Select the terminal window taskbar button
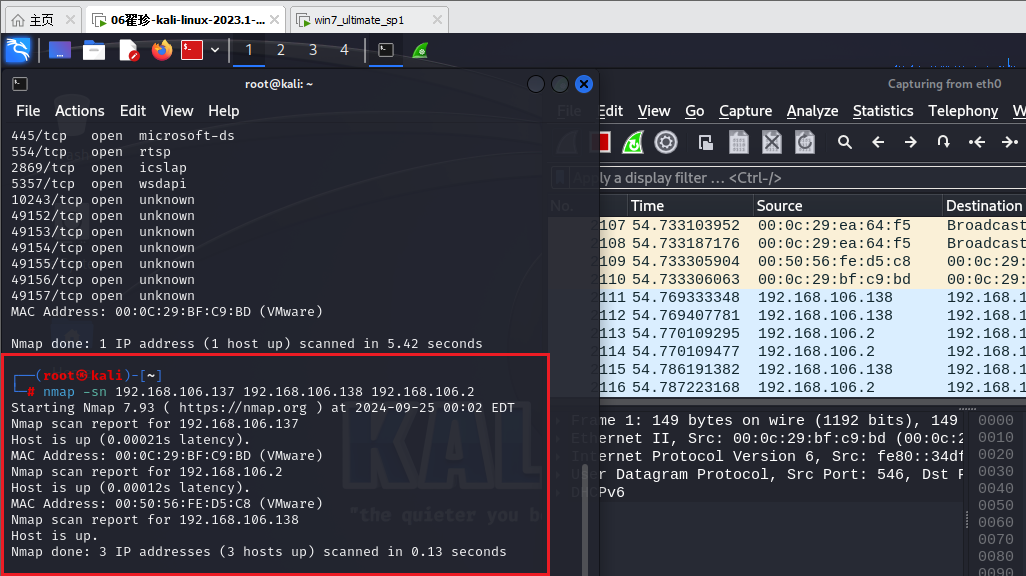The height and width of the screenshot is (576, 1026). 386,50
